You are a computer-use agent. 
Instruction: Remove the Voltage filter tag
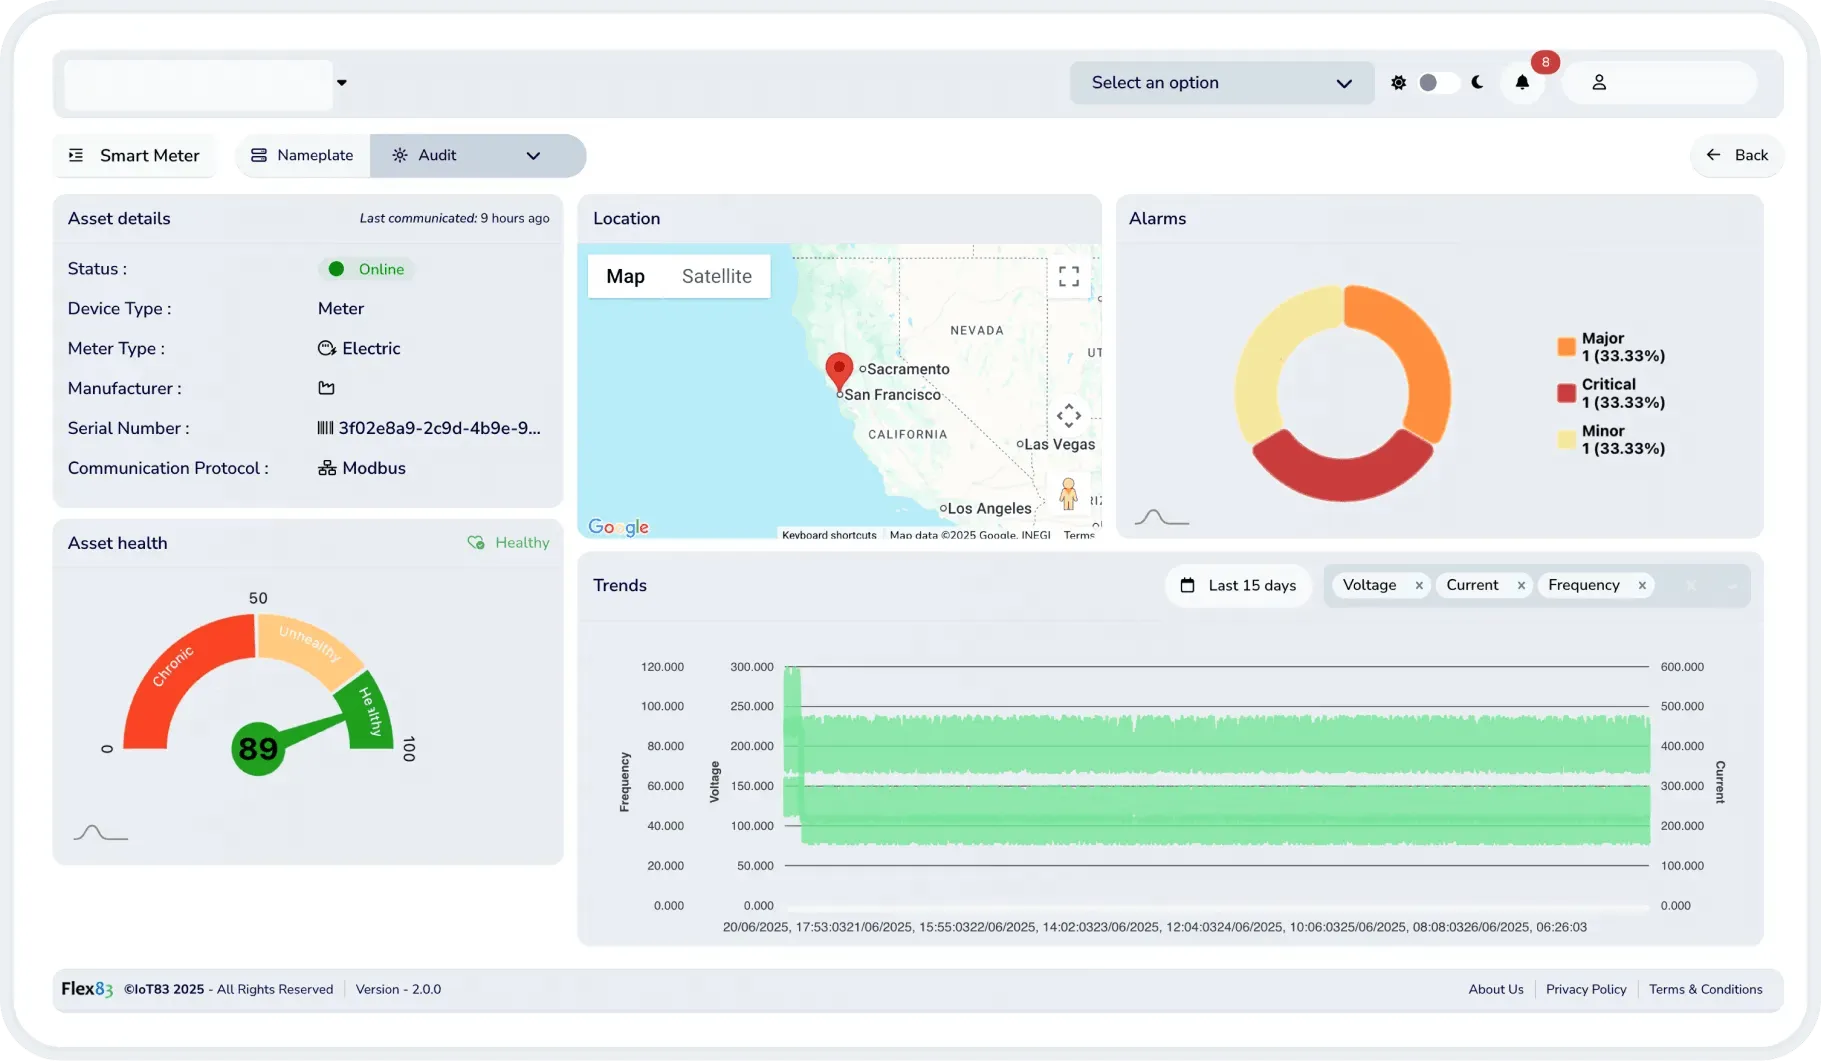point(1418,586)
